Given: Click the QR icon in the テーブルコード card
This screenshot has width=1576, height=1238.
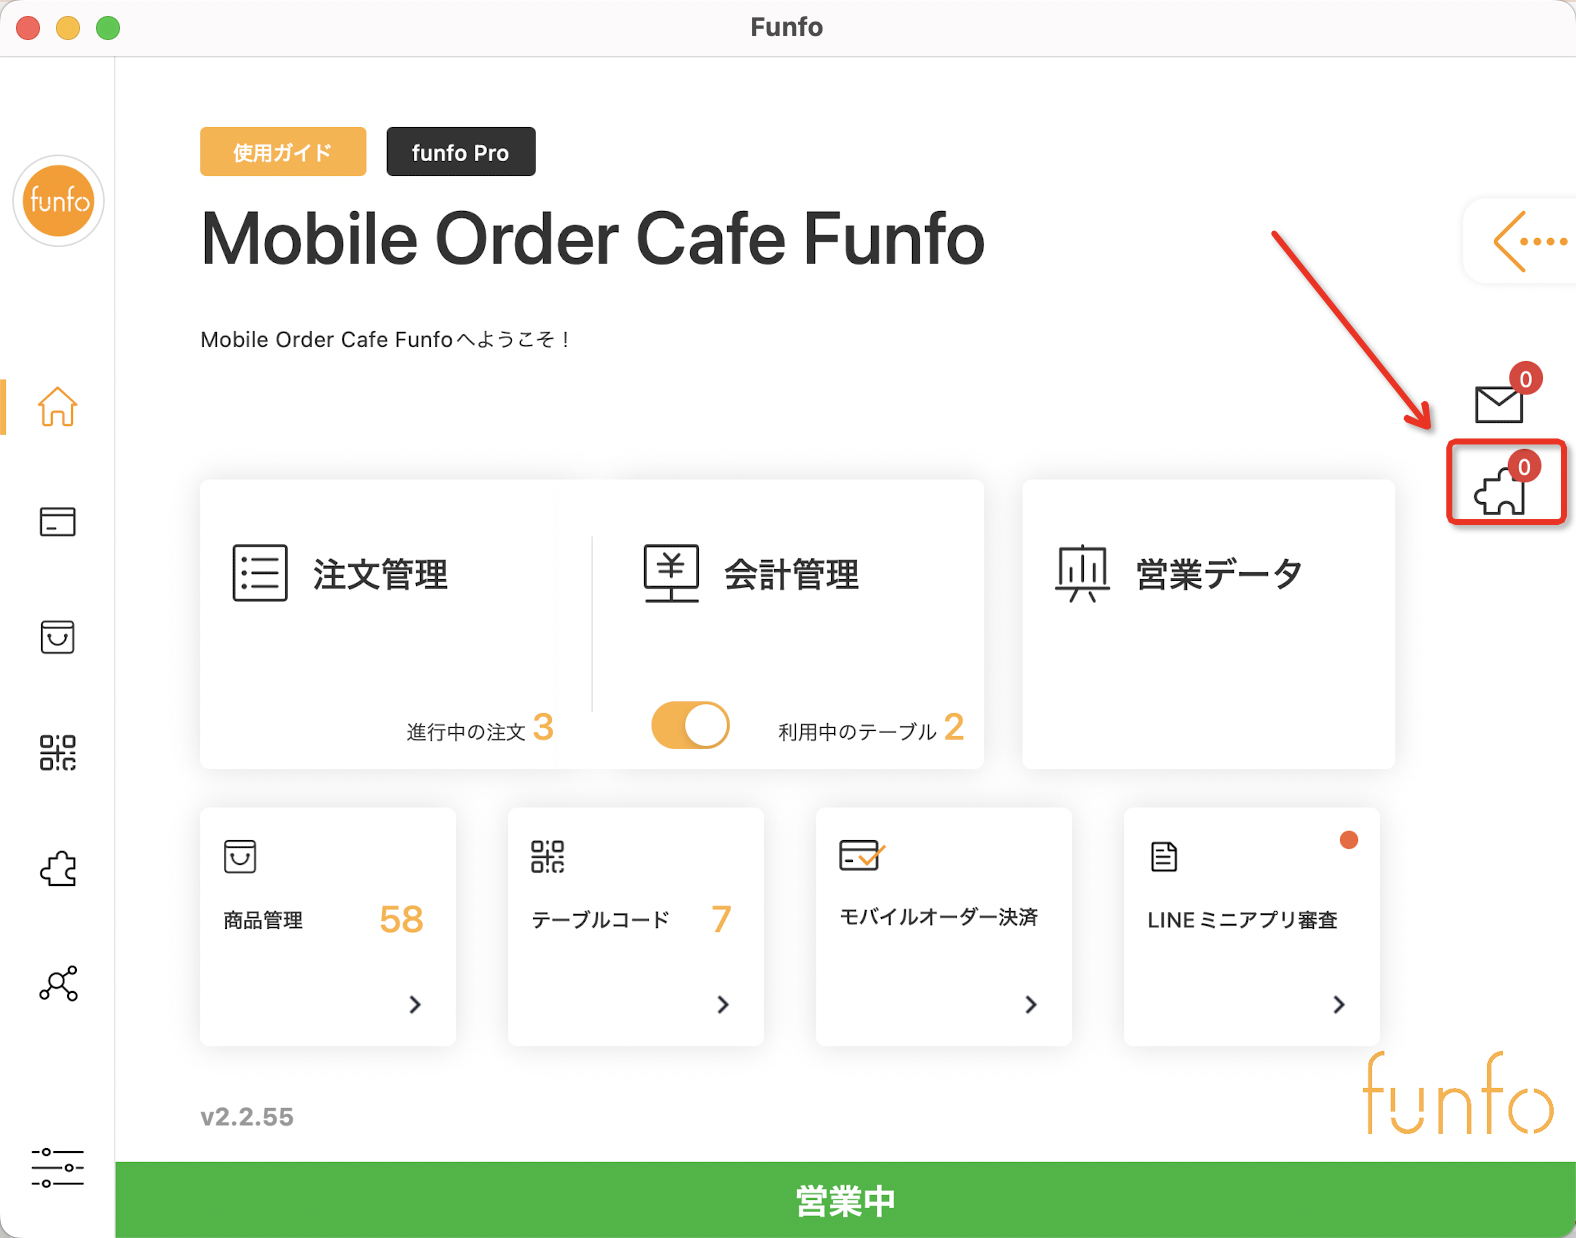Looking at the screenshot, I should (x=547, y=856).
